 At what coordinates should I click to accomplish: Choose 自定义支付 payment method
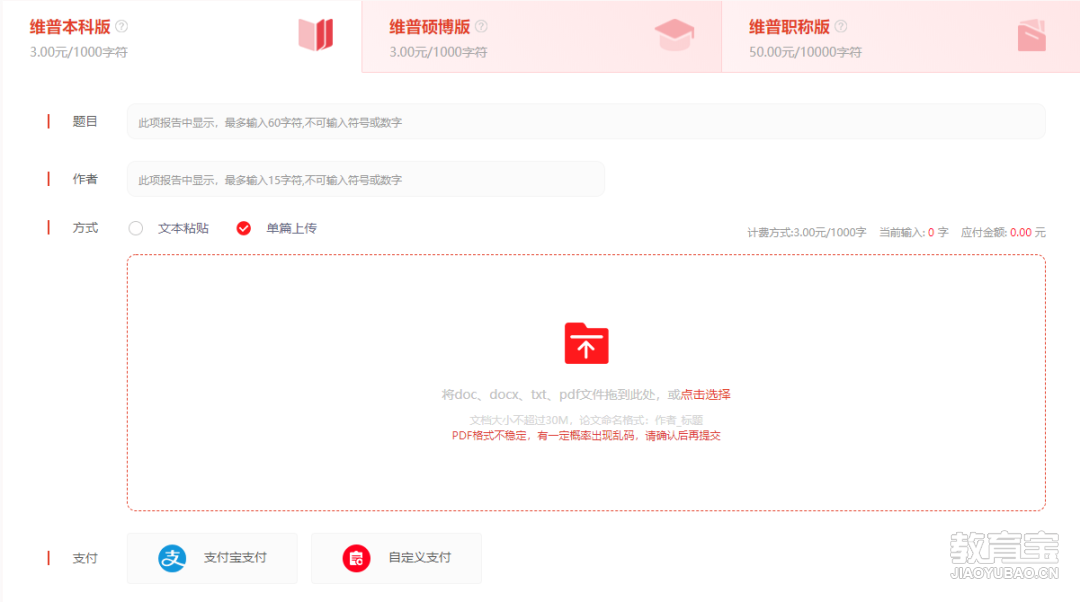tap(396, 558)
